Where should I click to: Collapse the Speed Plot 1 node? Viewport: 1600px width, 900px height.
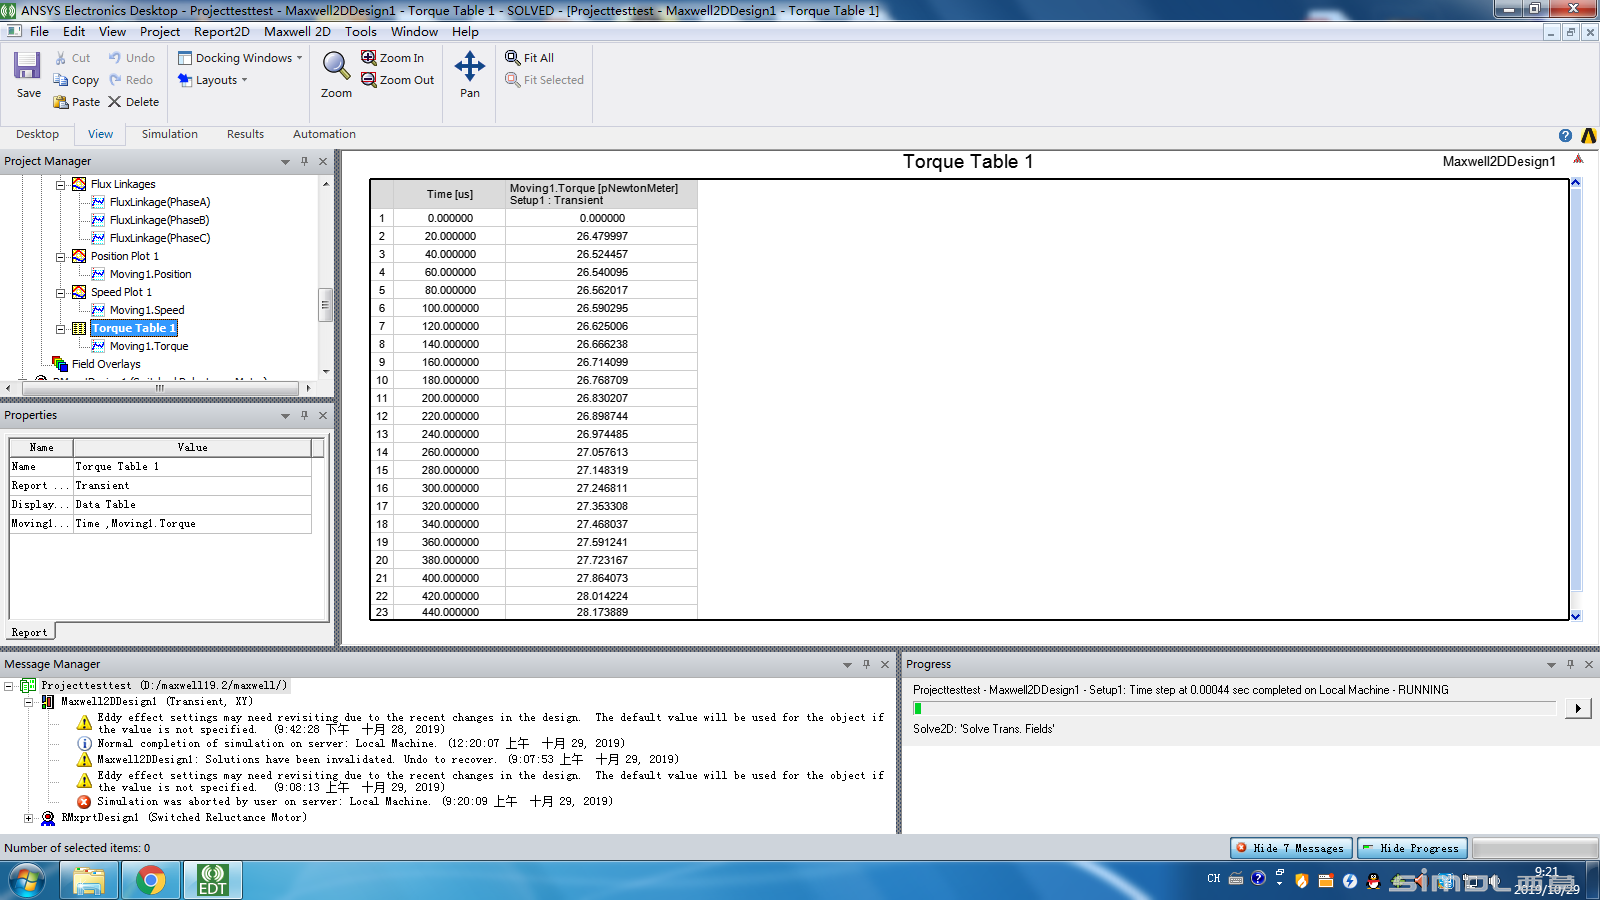point(61,292)
